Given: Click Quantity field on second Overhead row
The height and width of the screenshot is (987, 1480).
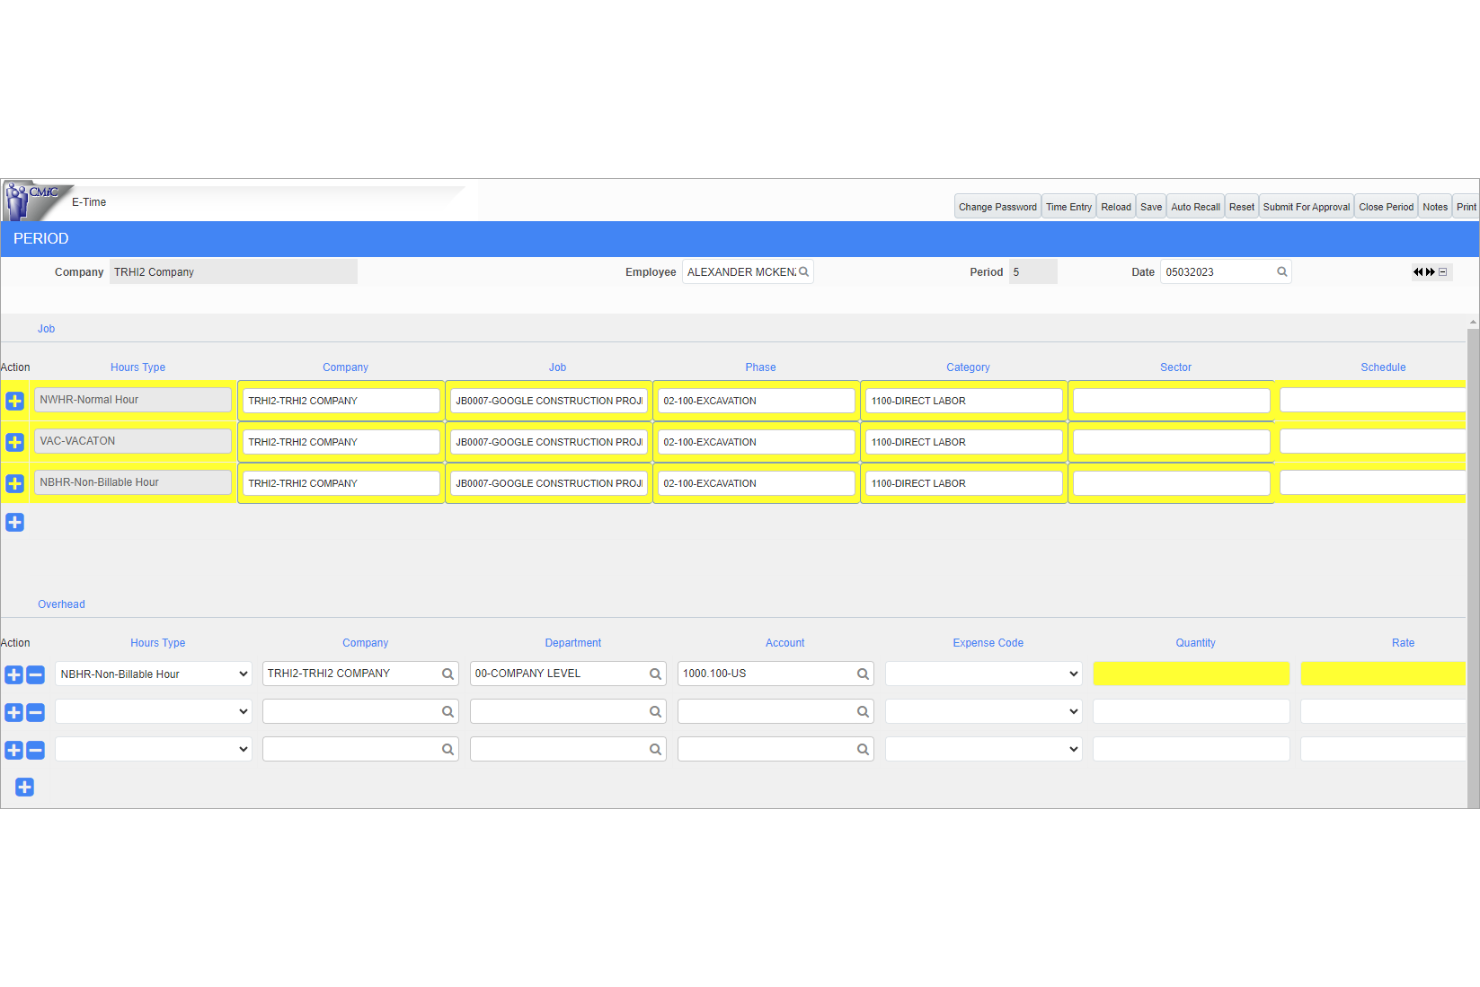Looking at the screenshot, I should click(1191, 712).
